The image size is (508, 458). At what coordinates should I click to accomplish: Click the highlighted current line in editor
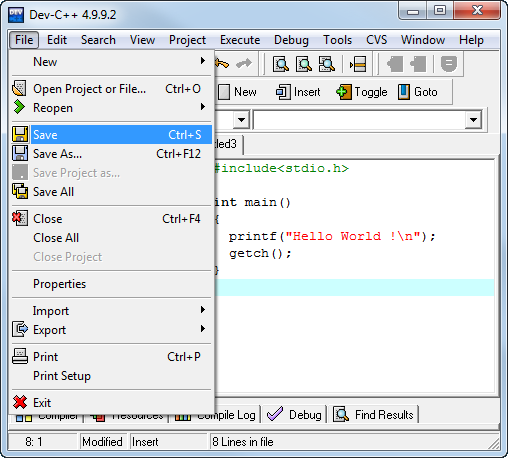point(354,287)
